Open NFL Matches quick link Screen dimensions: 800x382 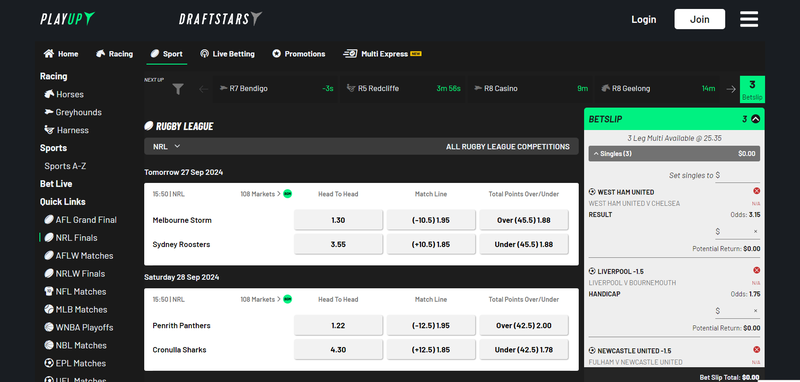click(x=75, y=292)
